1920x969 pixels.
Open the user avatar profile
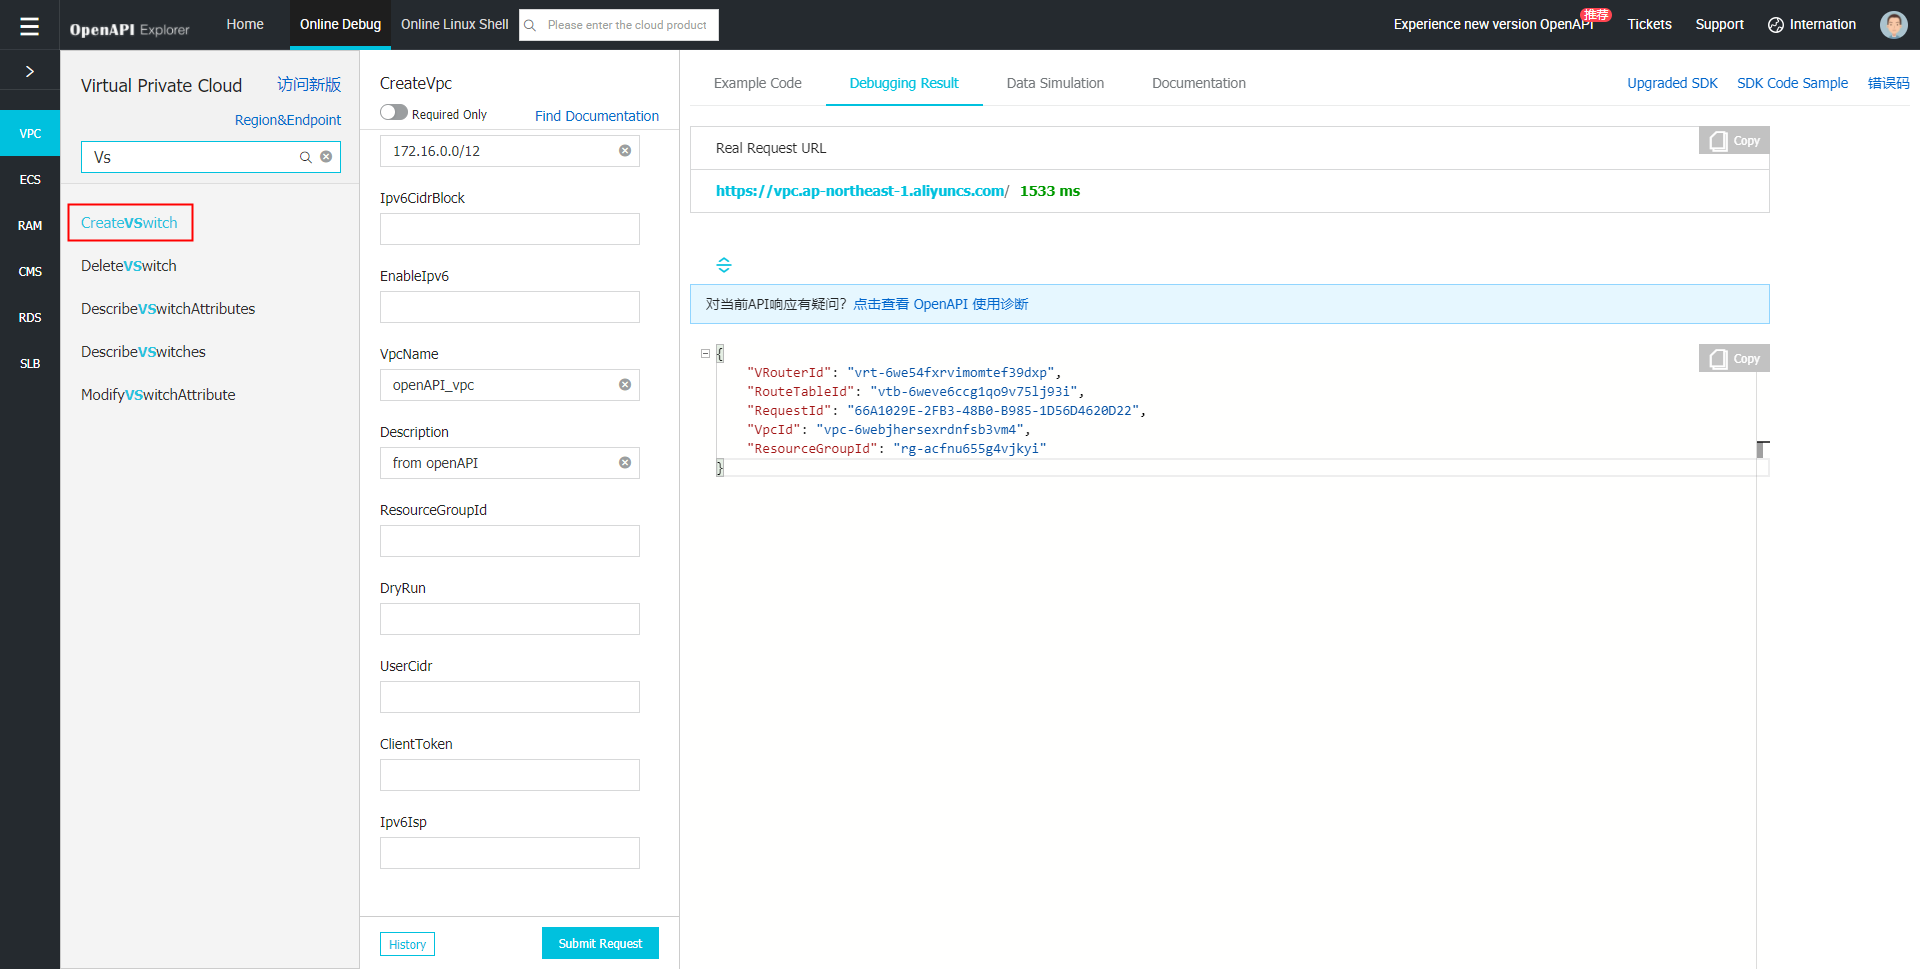pos(1893,25)
